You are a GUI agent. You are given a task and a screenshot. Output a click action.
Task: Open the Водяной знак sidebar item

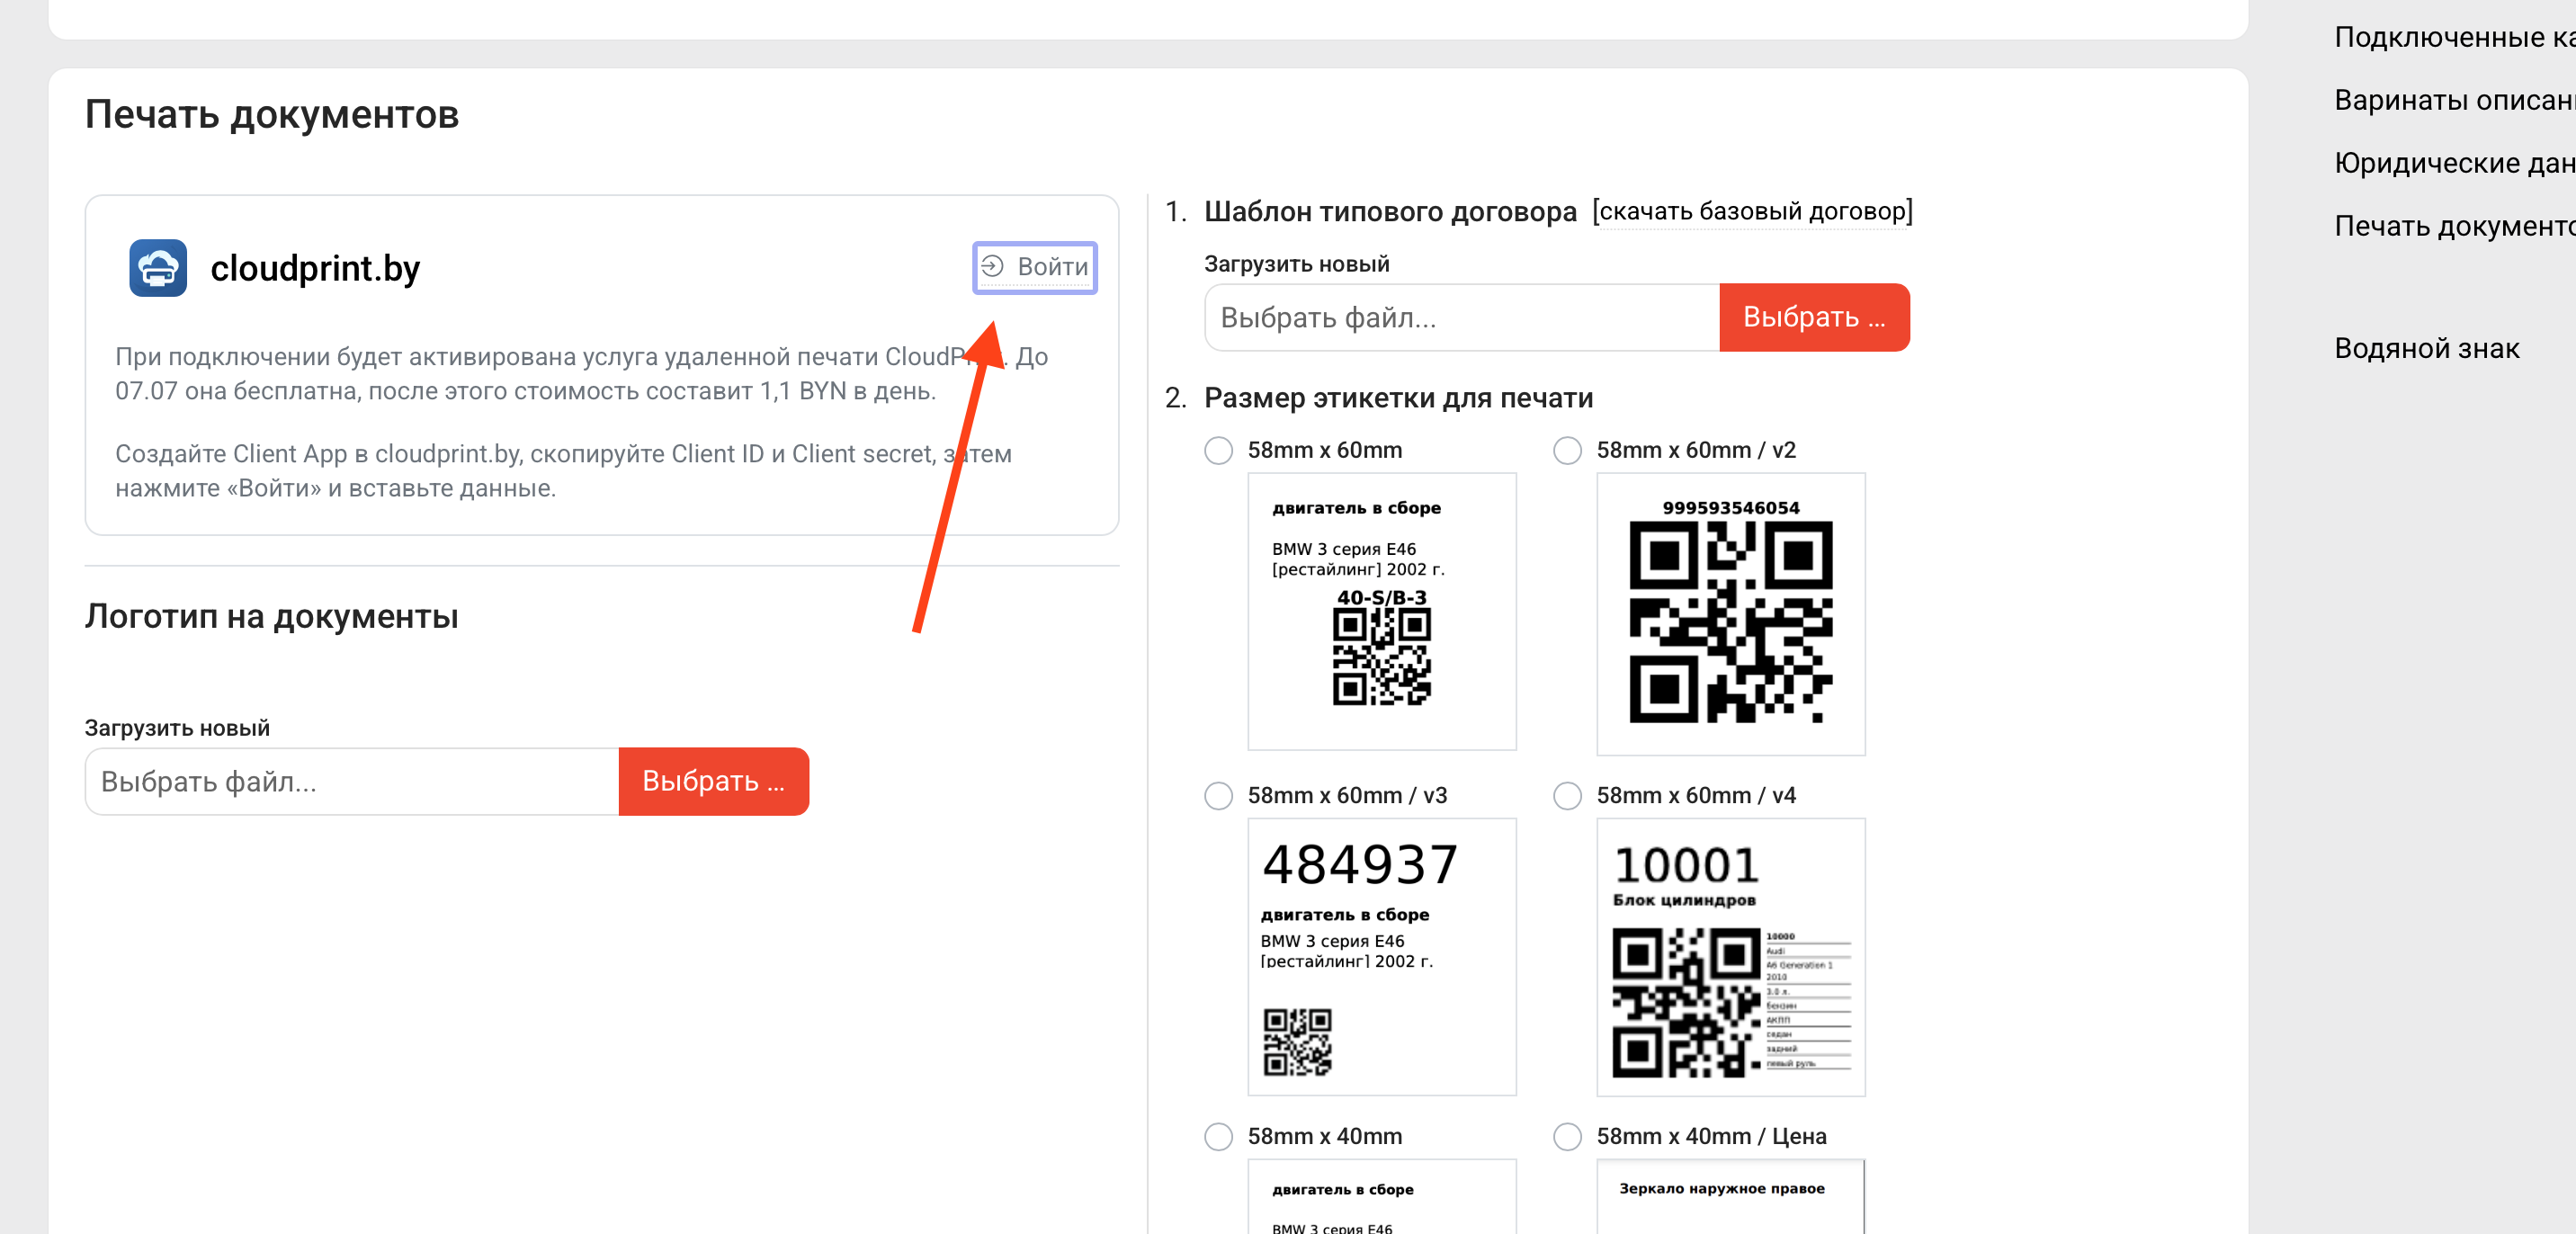[2426, 348]
